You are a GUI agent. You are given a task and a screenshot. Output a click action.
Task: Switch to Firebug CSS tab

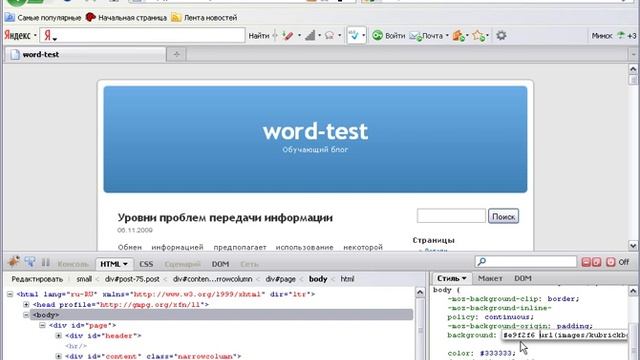[146, 264]
